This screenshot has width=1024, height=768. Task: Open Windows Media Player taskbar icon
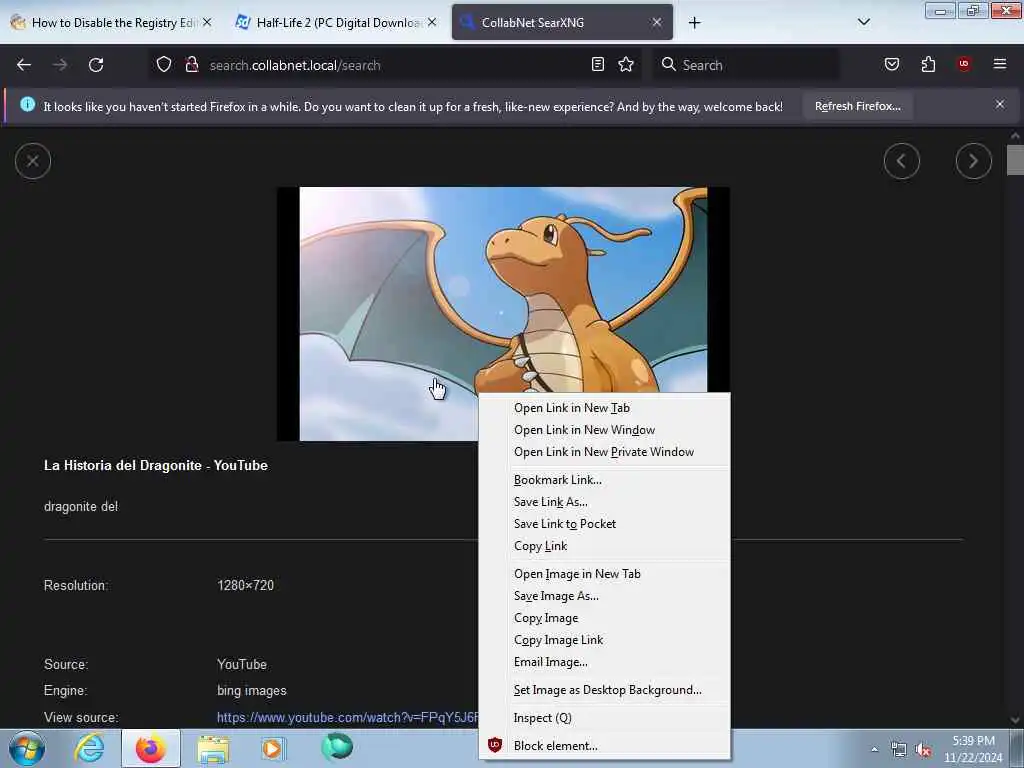click(273, 748)
